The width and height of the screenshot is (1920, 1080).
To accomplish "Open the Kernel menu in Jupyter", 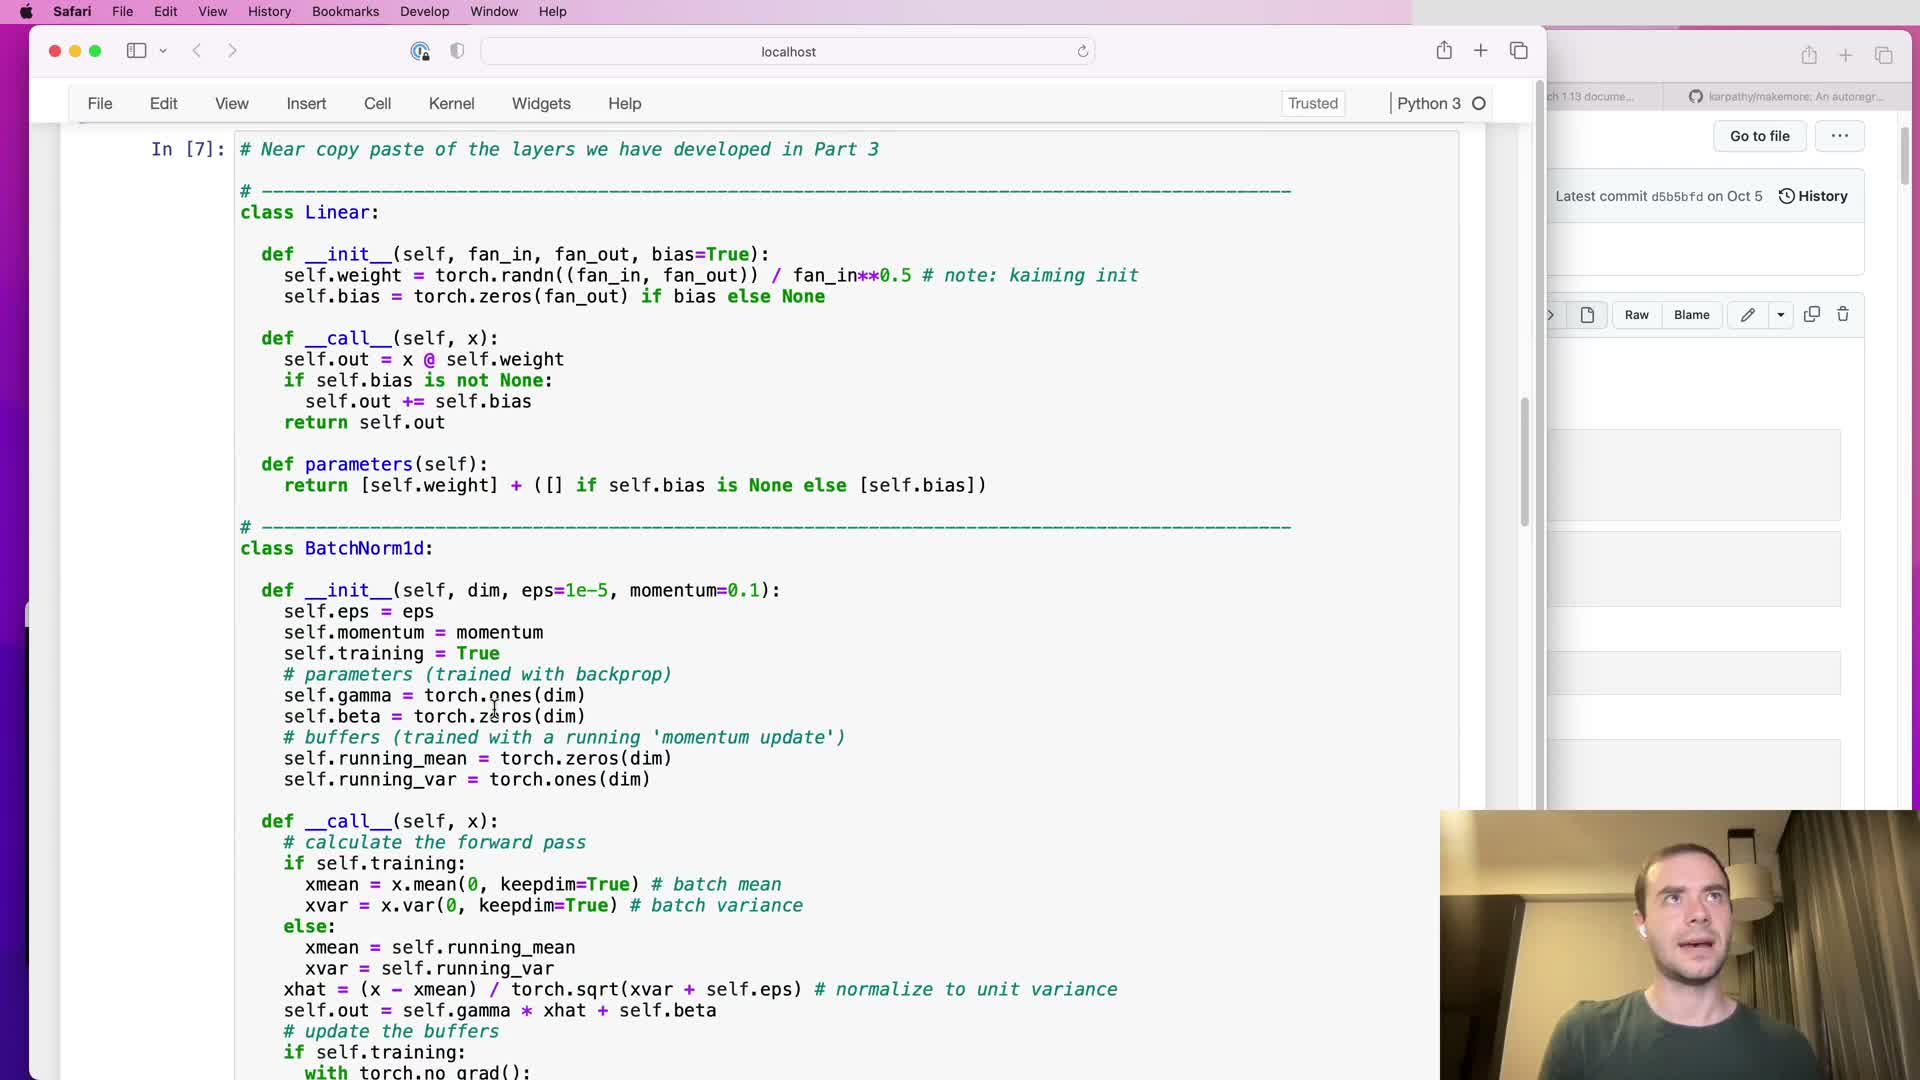I will tap(451, 104).
